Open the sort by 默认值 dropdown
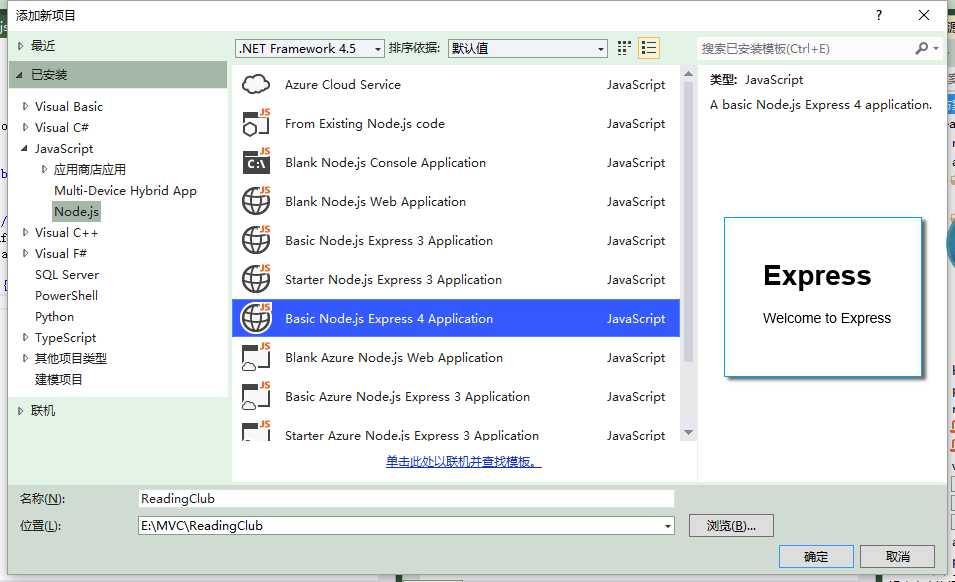This screenshot has height=582, width=955. 527,48
